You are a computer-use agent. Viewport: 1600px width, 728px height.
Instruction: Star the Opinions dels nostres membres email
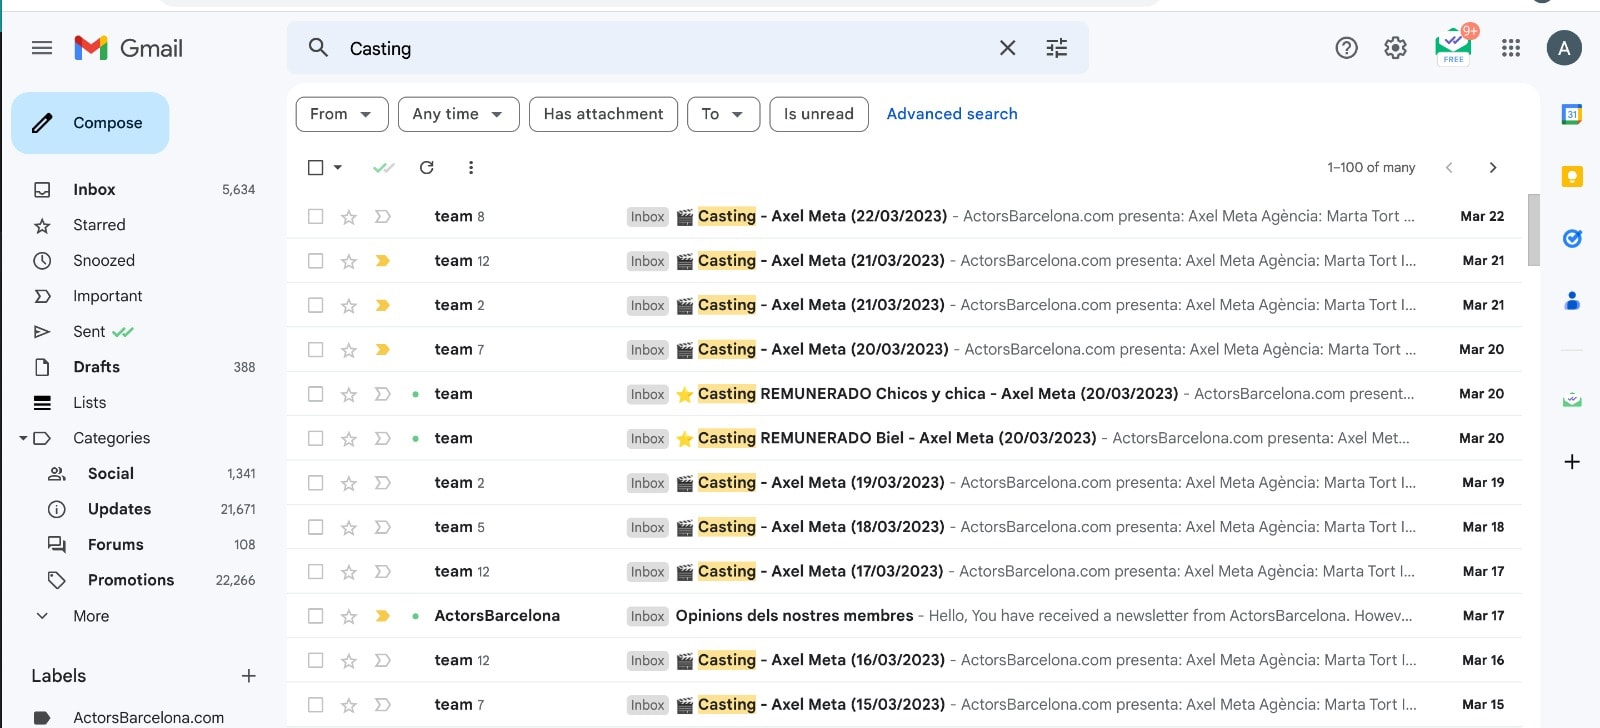(349, 616)
